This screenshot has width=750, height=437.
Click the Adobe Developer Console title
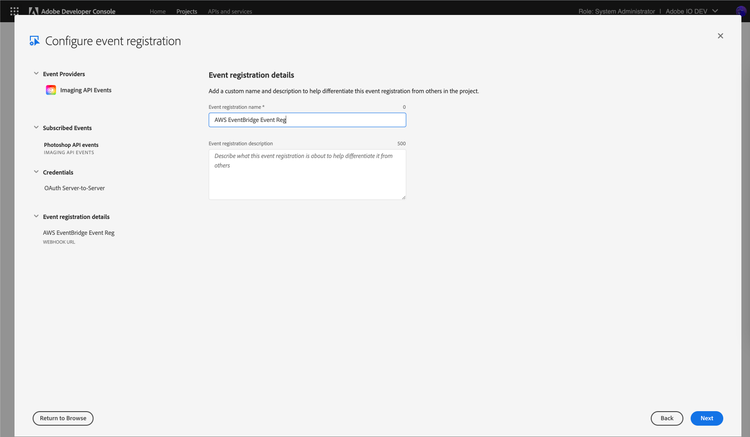[x=78, y=11]
